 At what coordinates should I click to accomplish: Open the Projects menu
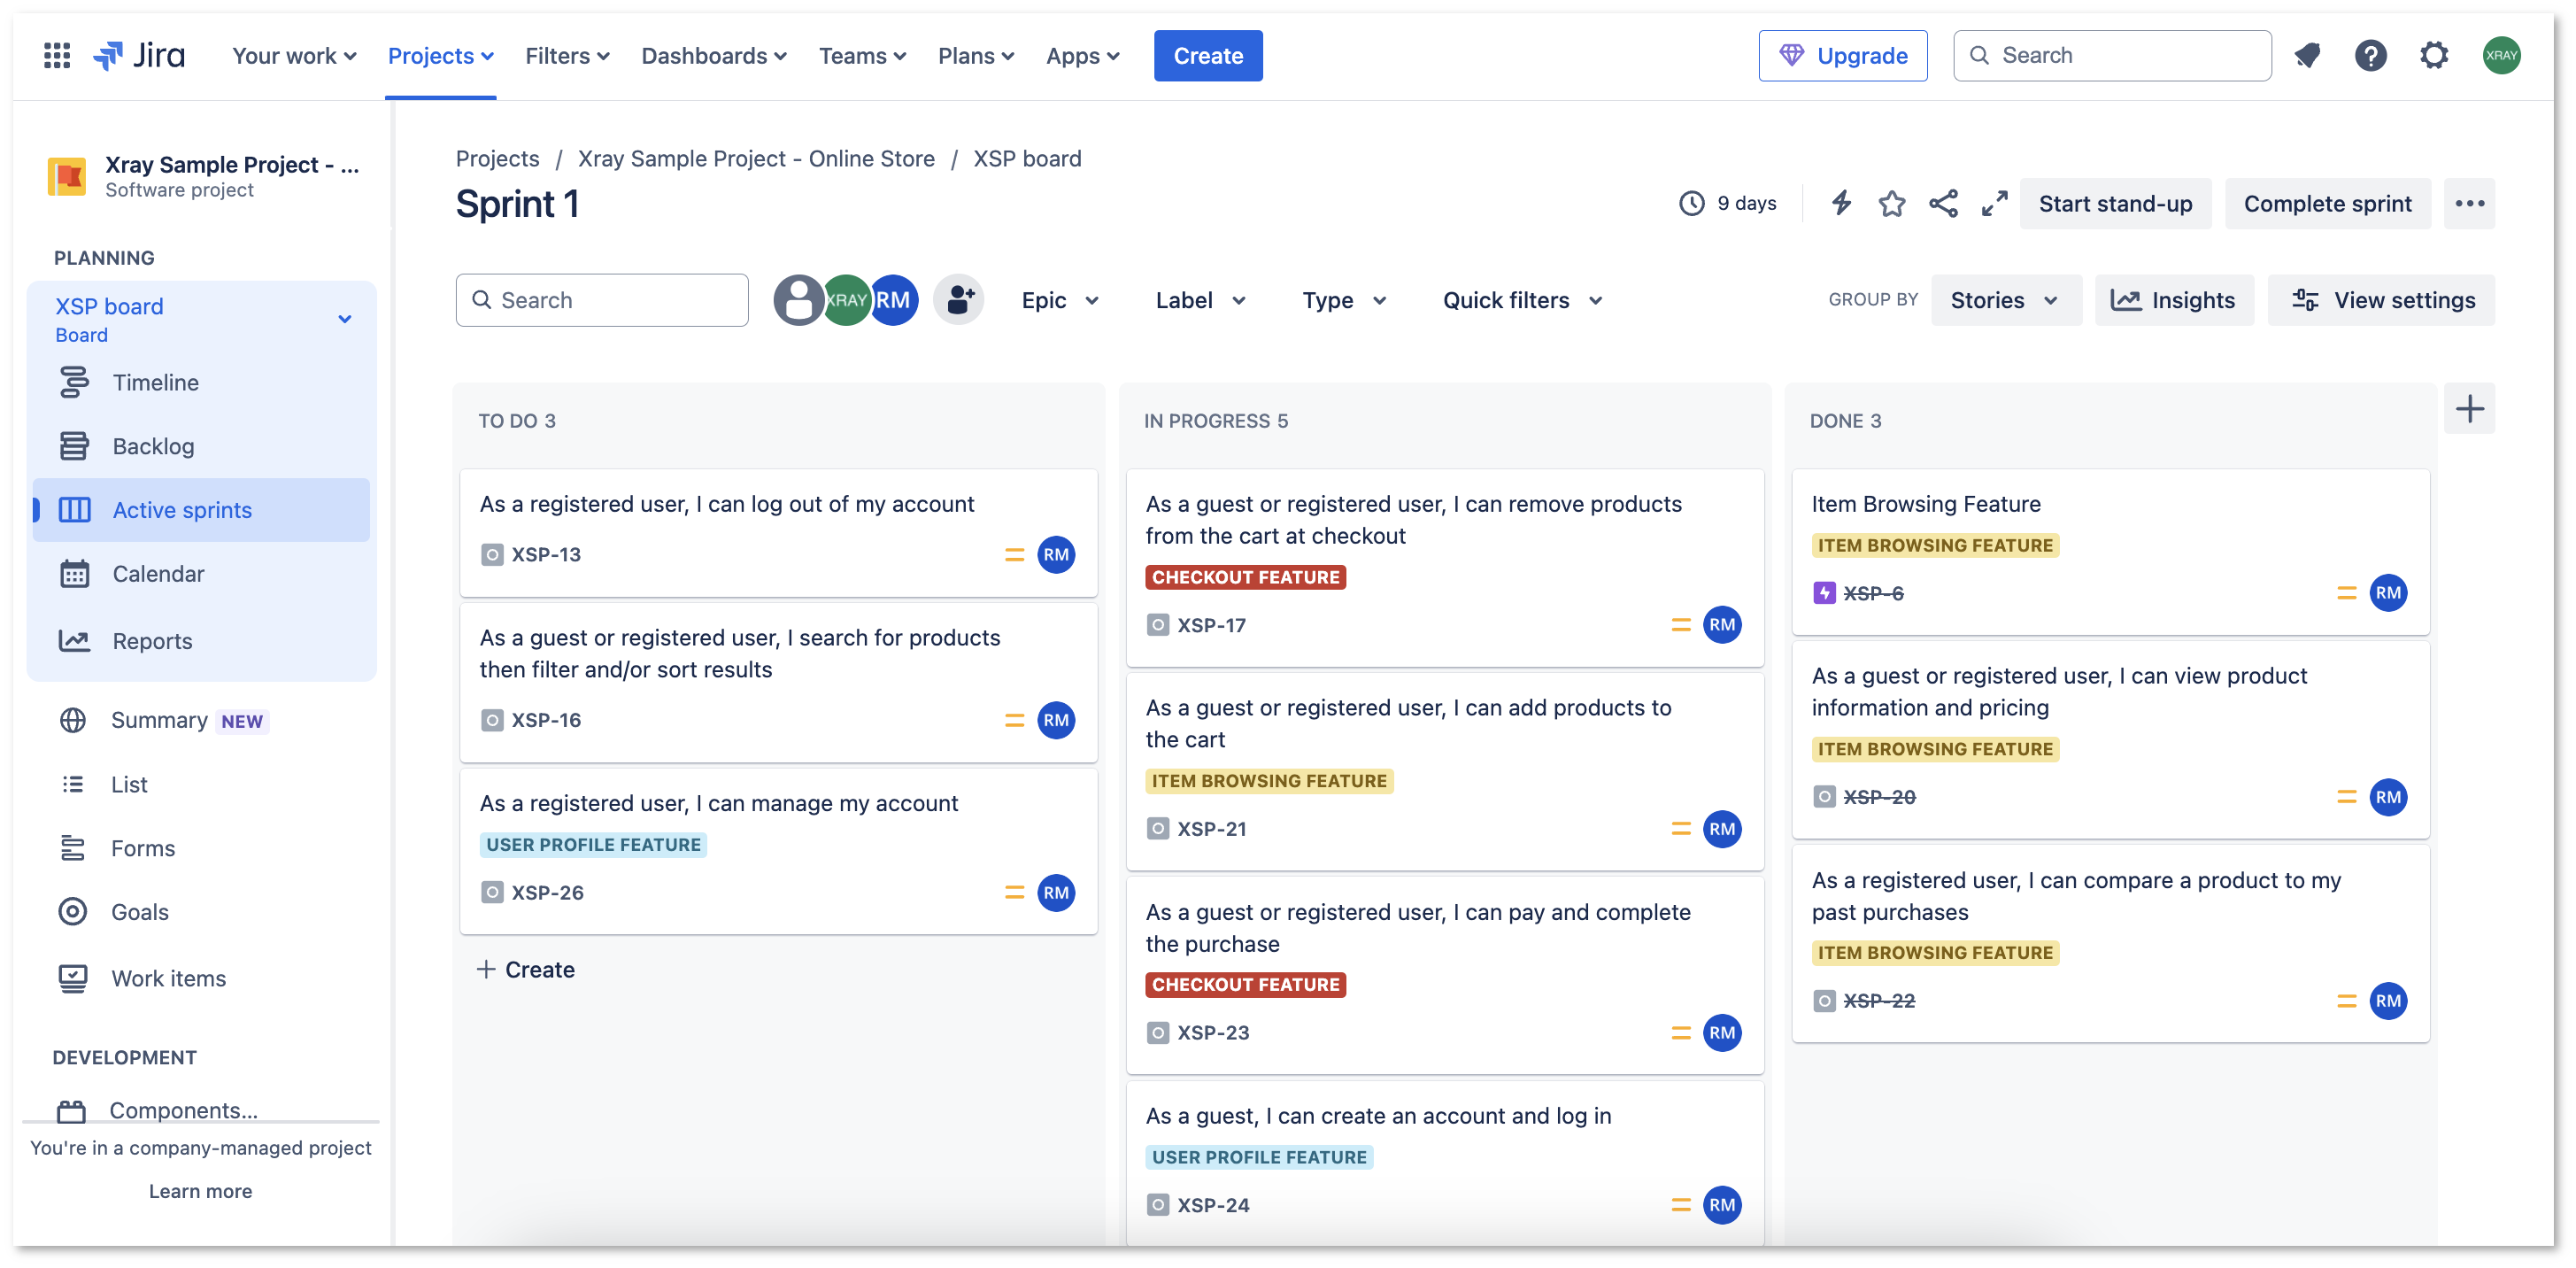point(440,55)
